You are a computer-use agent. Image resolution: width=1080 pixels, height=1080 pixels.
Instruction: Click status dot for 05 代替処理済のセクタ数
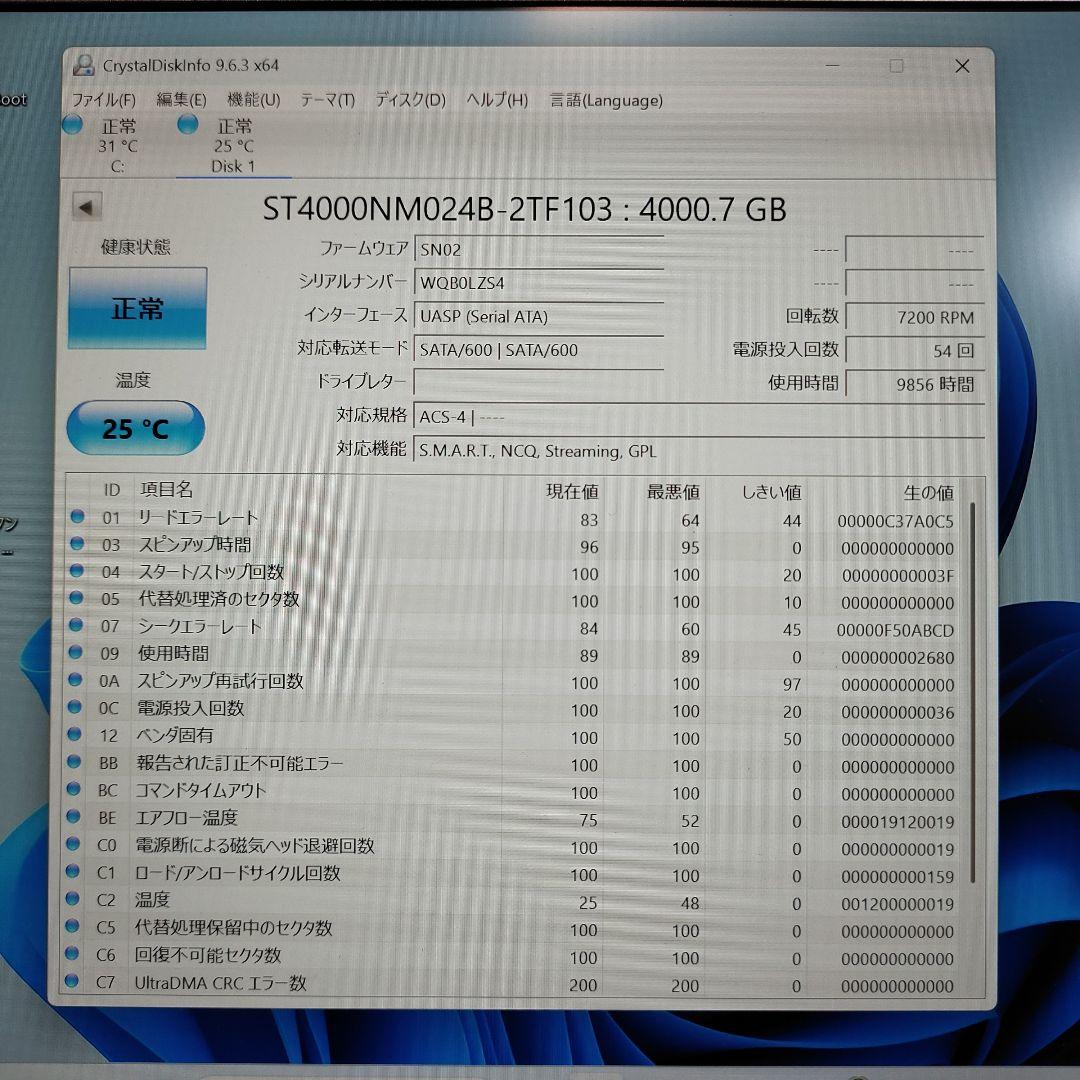click(x=76, y=597)
